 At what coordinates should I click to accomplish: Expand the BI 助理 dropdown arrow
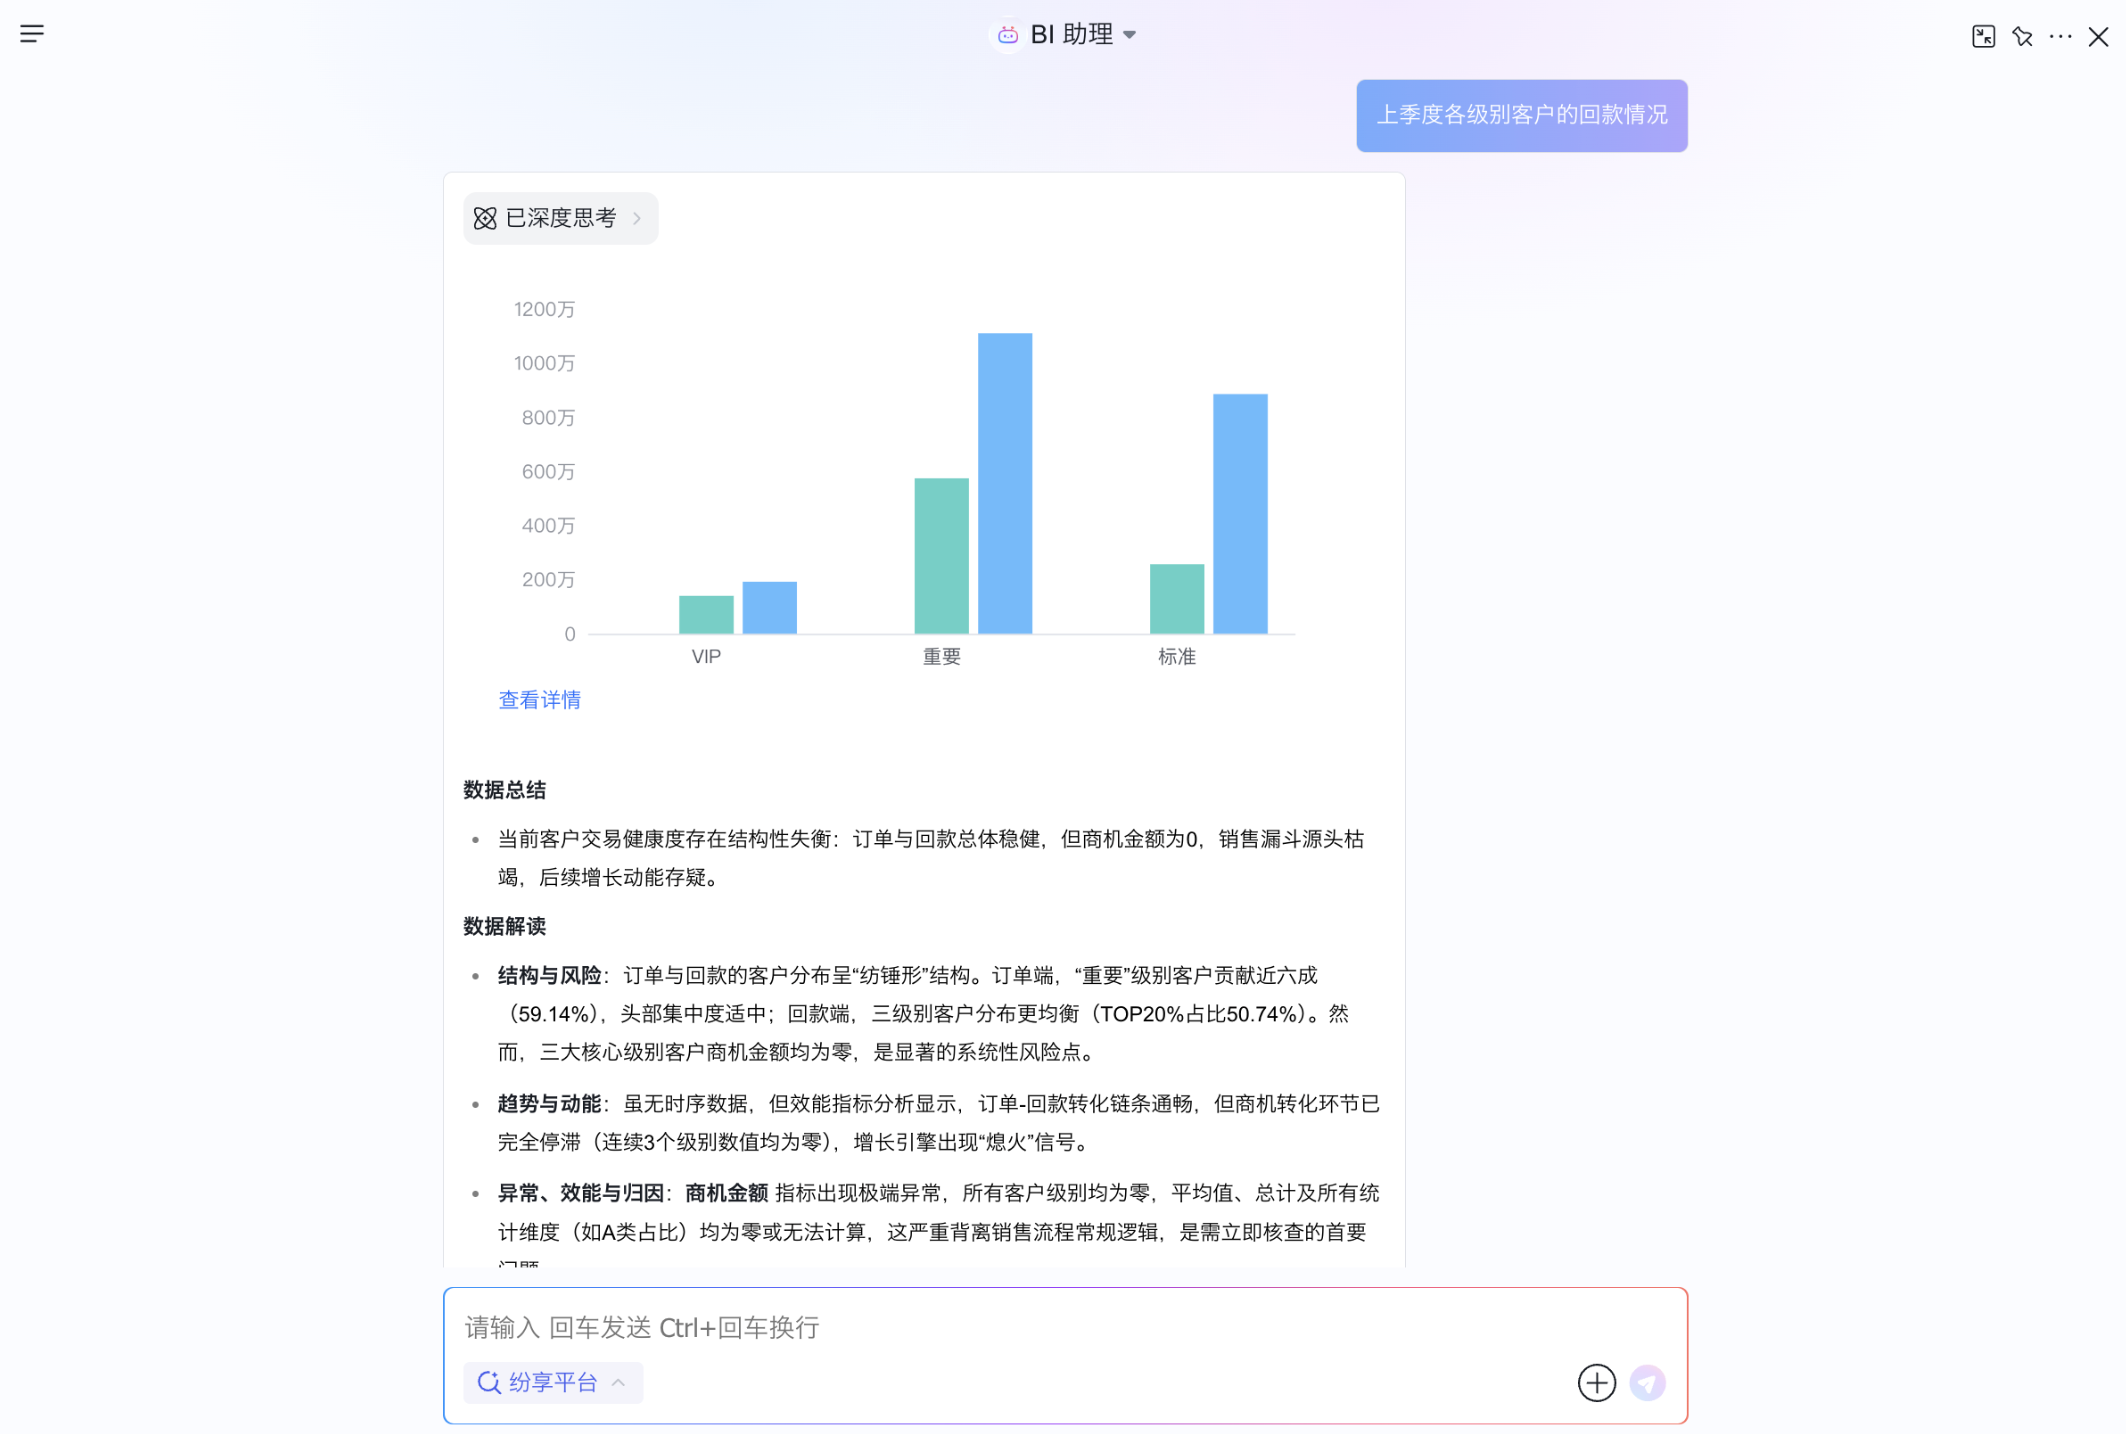tap(1130, 35)
